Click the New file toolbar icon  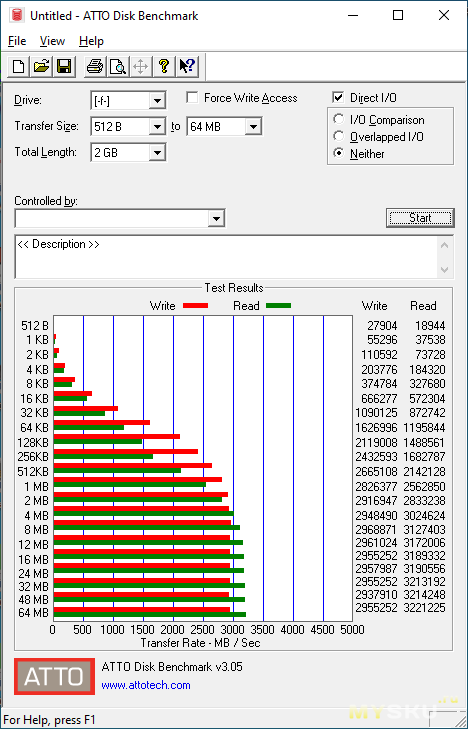point(19,66)
